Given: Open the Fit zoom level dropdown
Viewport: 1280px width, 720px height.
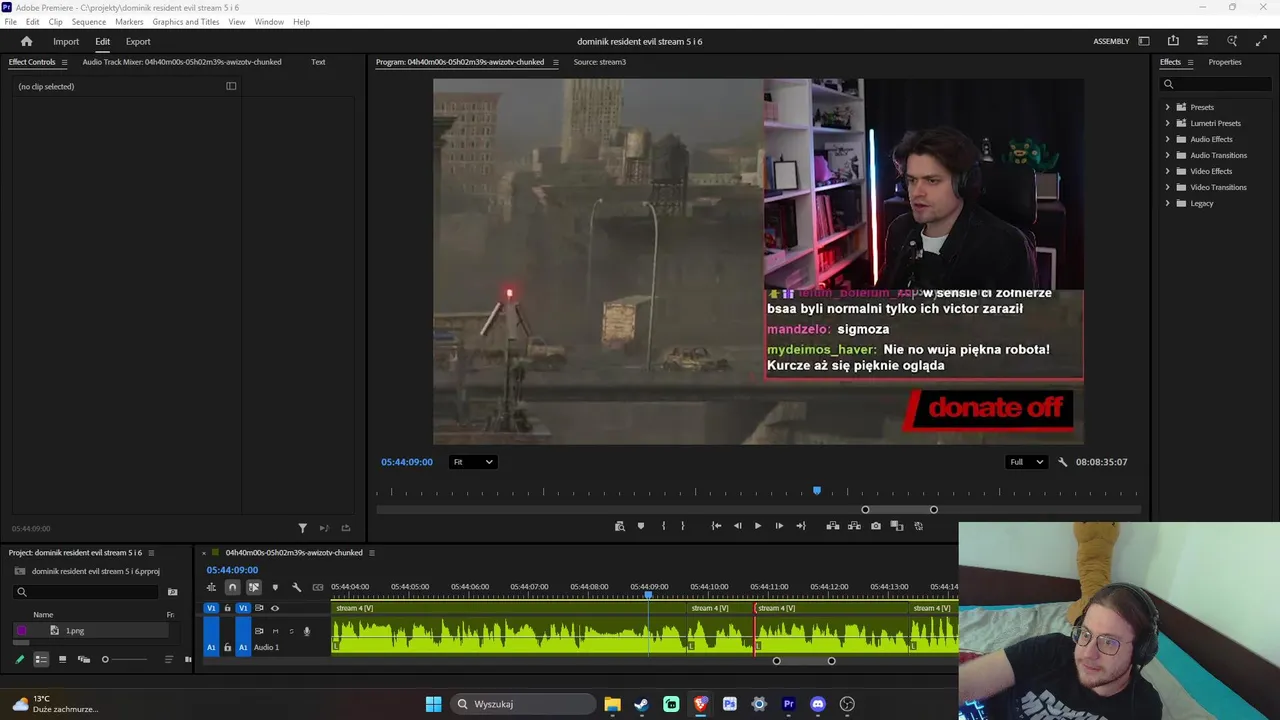Looking at the screenshot, I should pos(473,462).
